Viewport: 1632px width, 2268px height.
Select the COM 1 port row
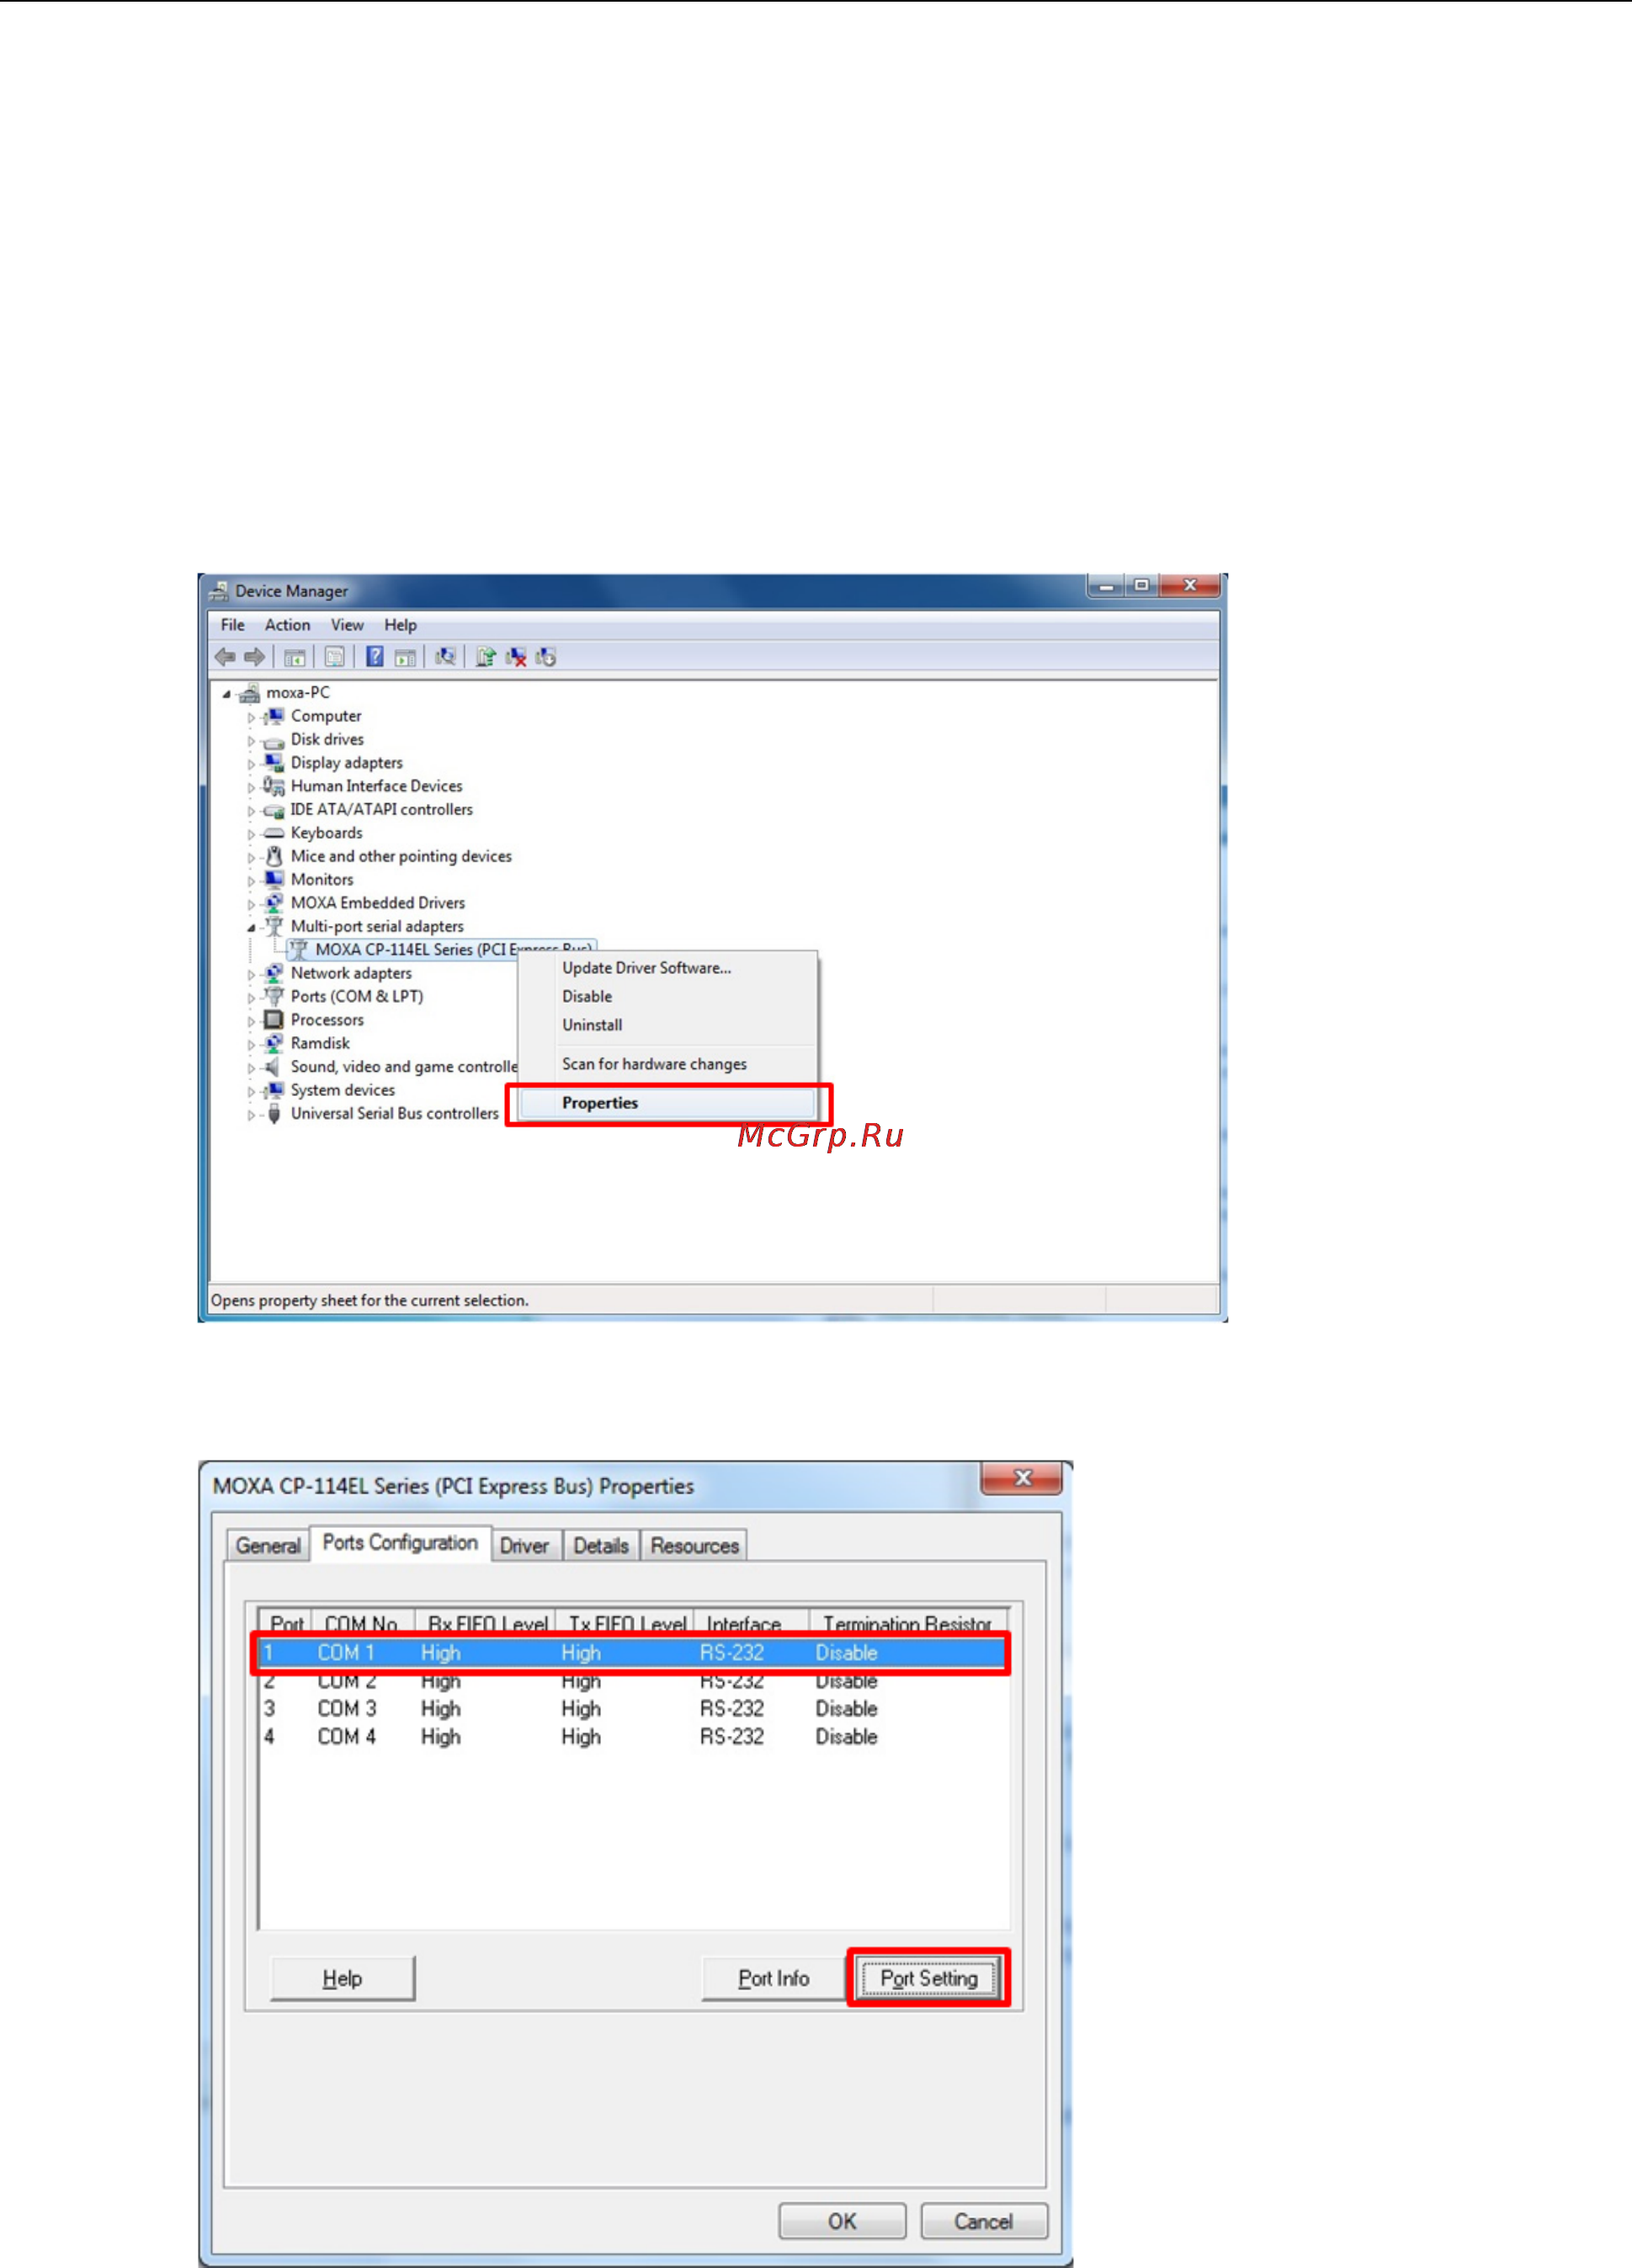pos(631,1652)
